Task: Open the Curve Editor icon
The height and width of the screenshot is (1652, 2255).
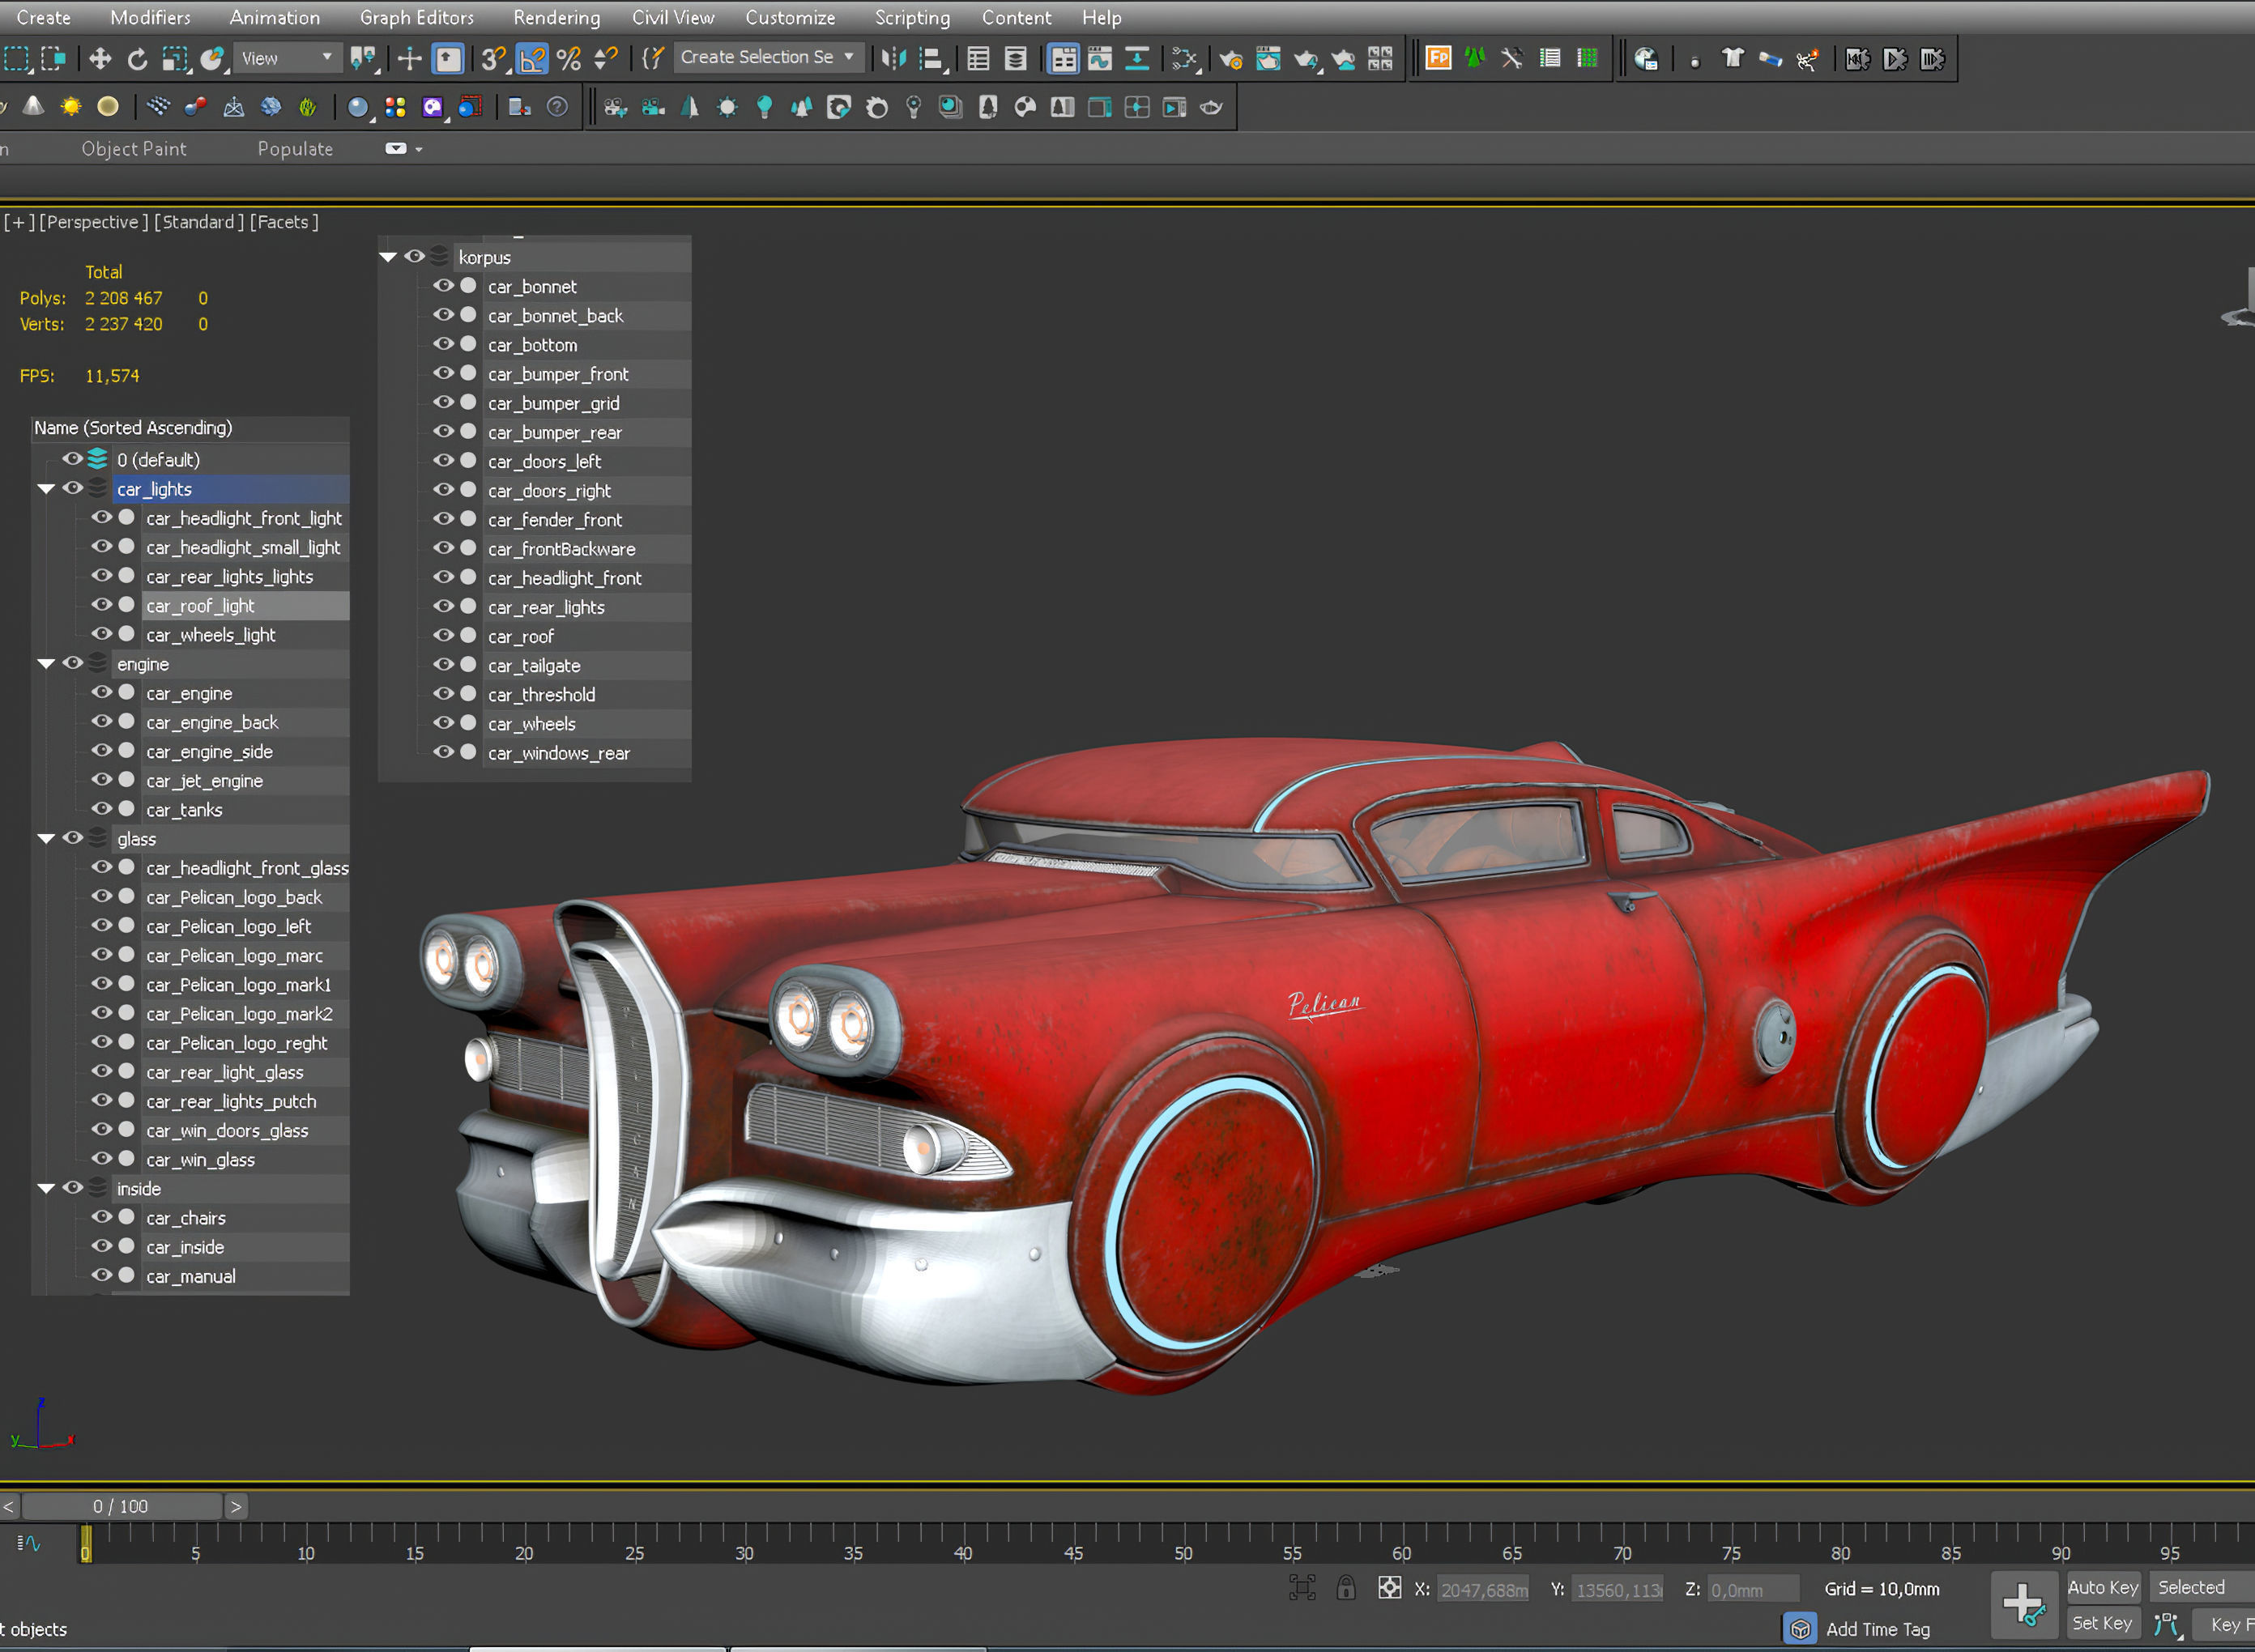Action: pyautogui.click(x=1100, y=59)
